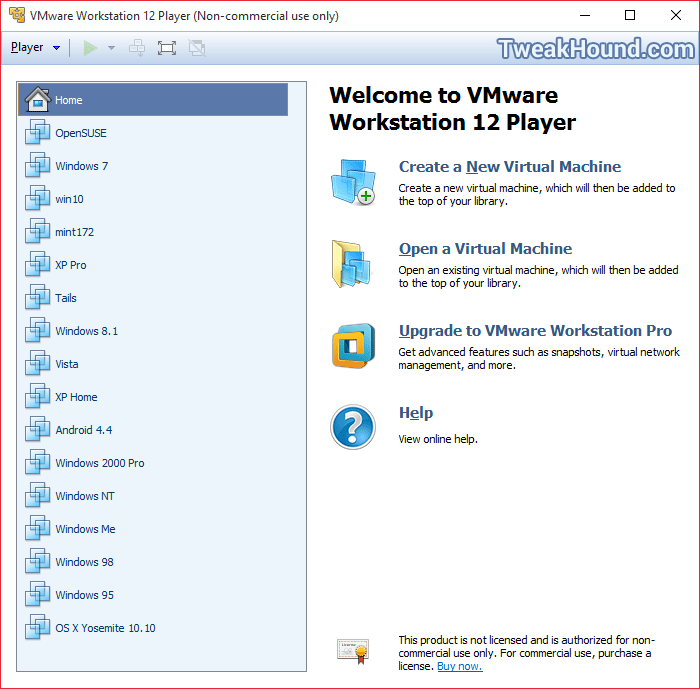Click the Vista VM icon
700x689 pixels.
(38, 364)
